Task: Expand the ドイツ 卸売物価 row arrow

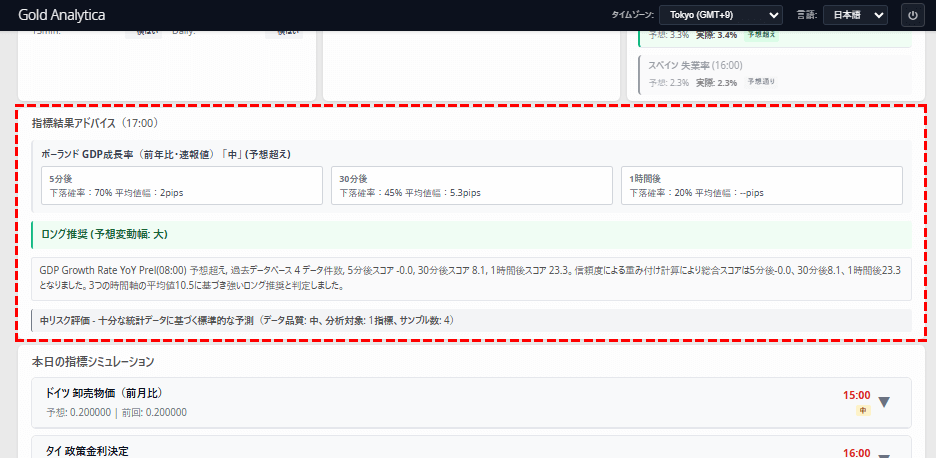Action: point(884,402)
